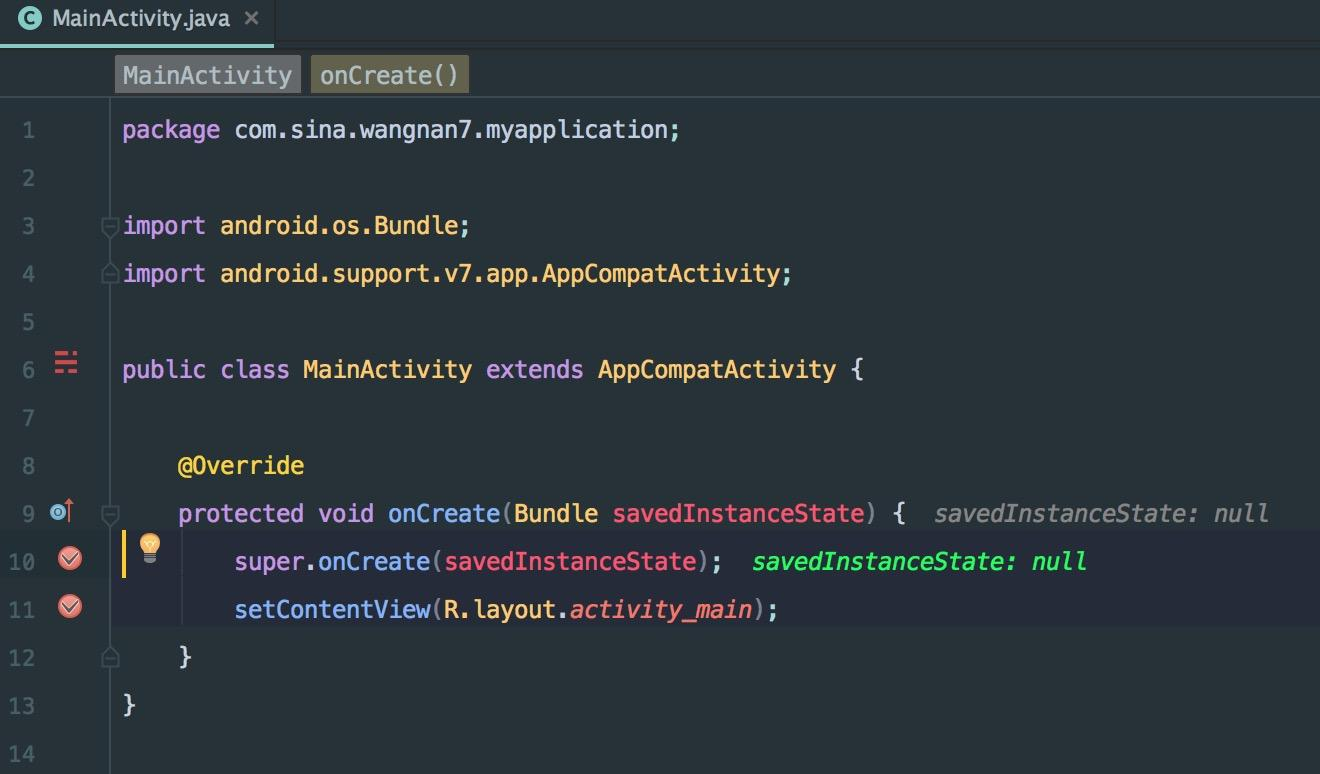Click AppCompatActivity after extends on line 6
This screenshot has width=1320, height=774.
point(717,370)
